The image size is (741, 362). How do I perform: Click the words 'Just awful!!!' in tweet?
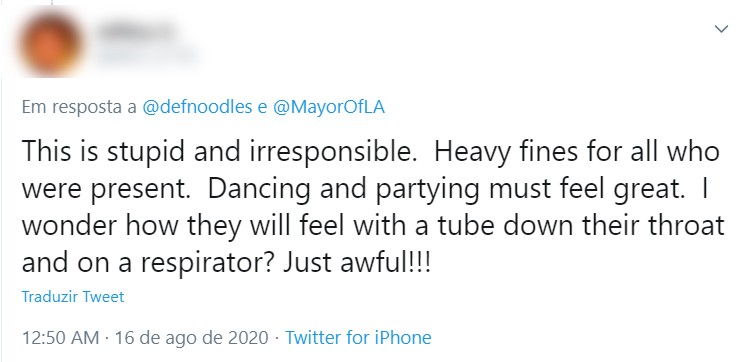pos(357,262)
